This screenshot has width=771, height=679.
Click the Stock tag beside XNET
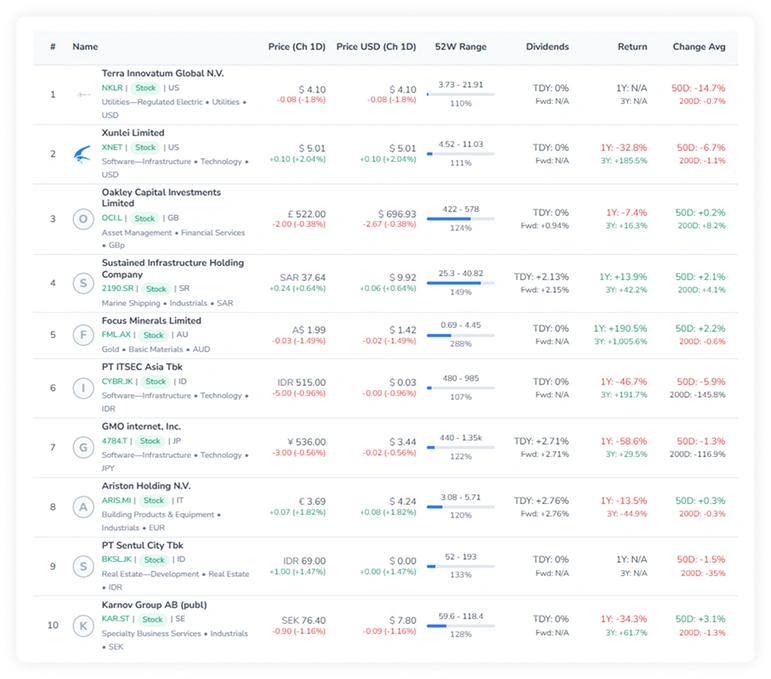146,148
